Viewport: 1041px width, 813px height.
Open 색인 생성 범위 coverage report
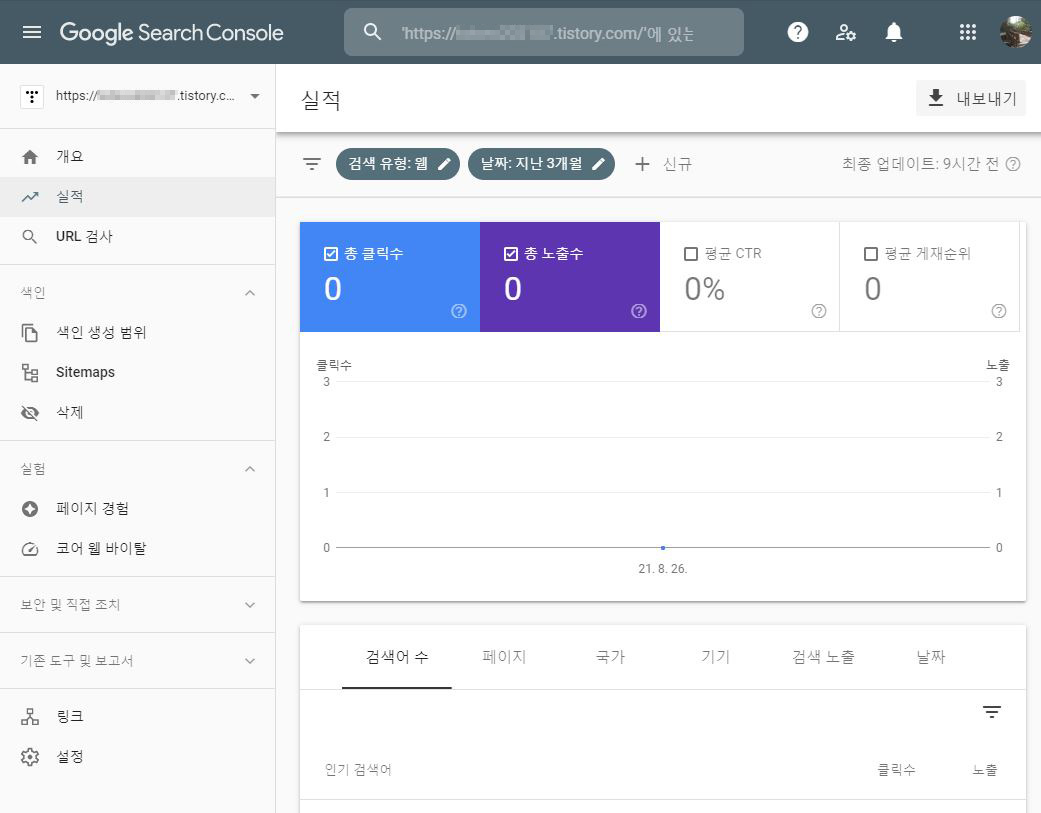click(137, 333)
